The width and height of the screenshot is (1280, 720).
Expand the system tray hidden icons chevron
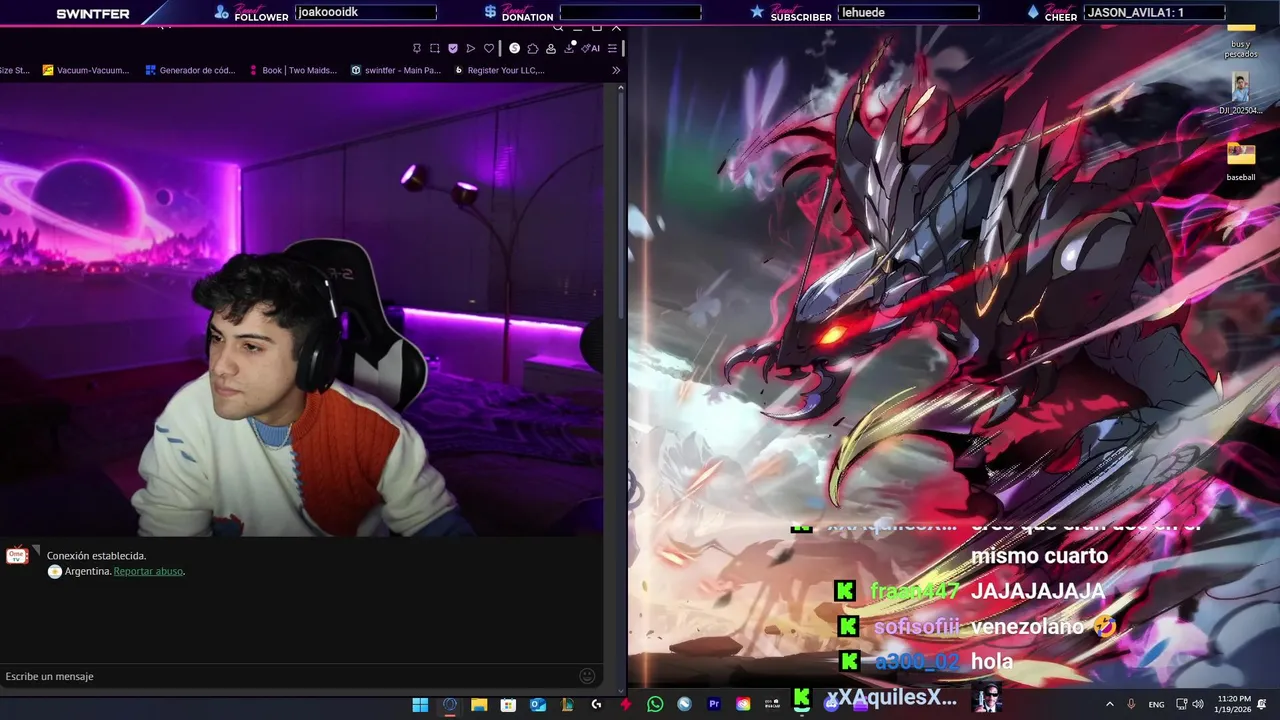(x=1109, y=704)
